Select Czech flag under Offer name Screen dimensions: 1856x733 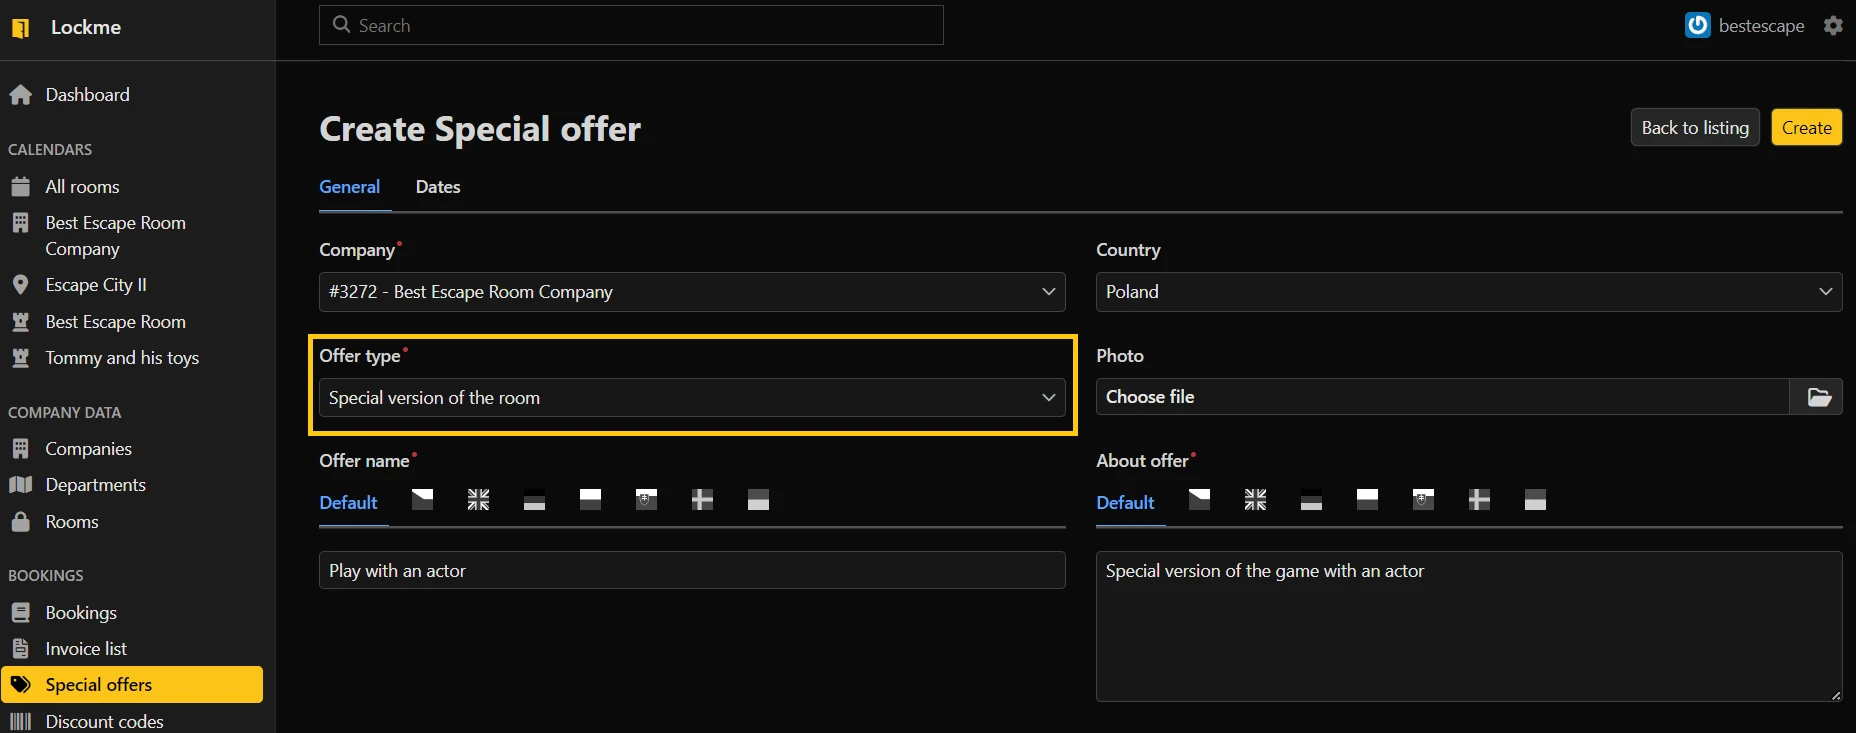pyautogui.click(x=422, y=500)
